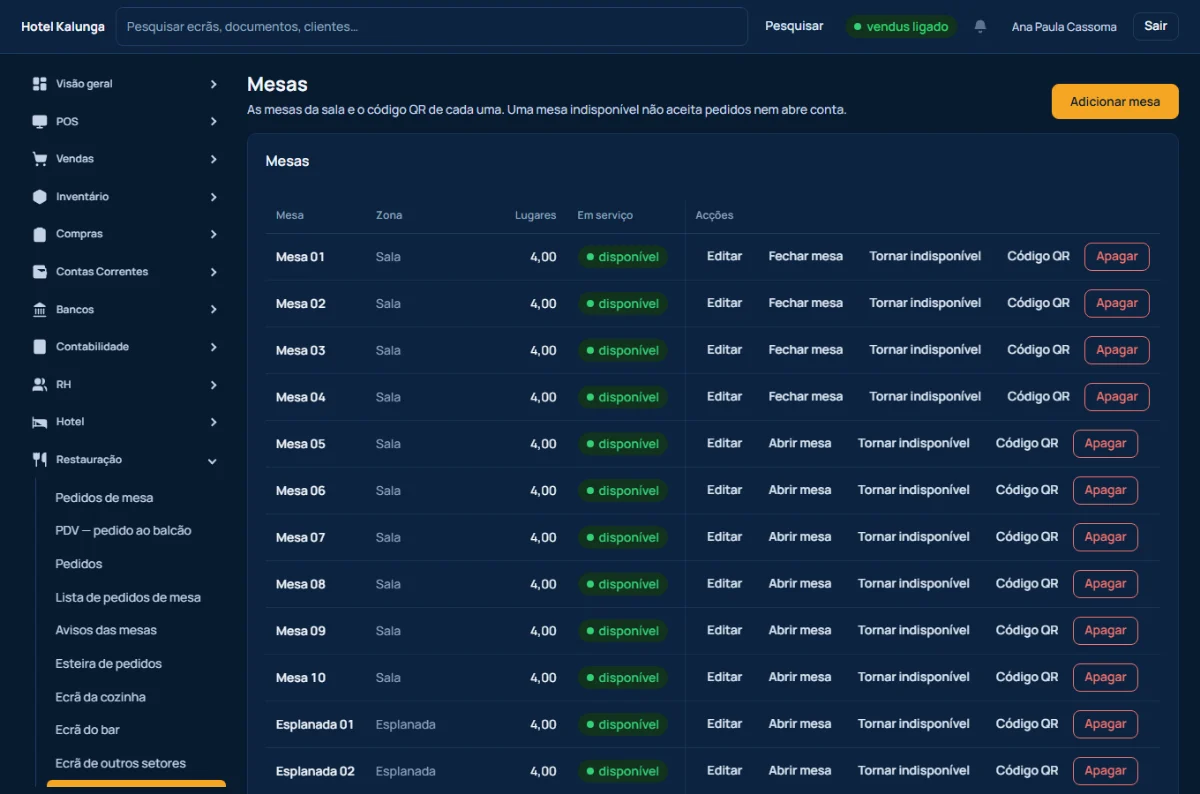The image size is (1200, 794).
Task: Collapse the Restauração section chevron
Action: 212,460
